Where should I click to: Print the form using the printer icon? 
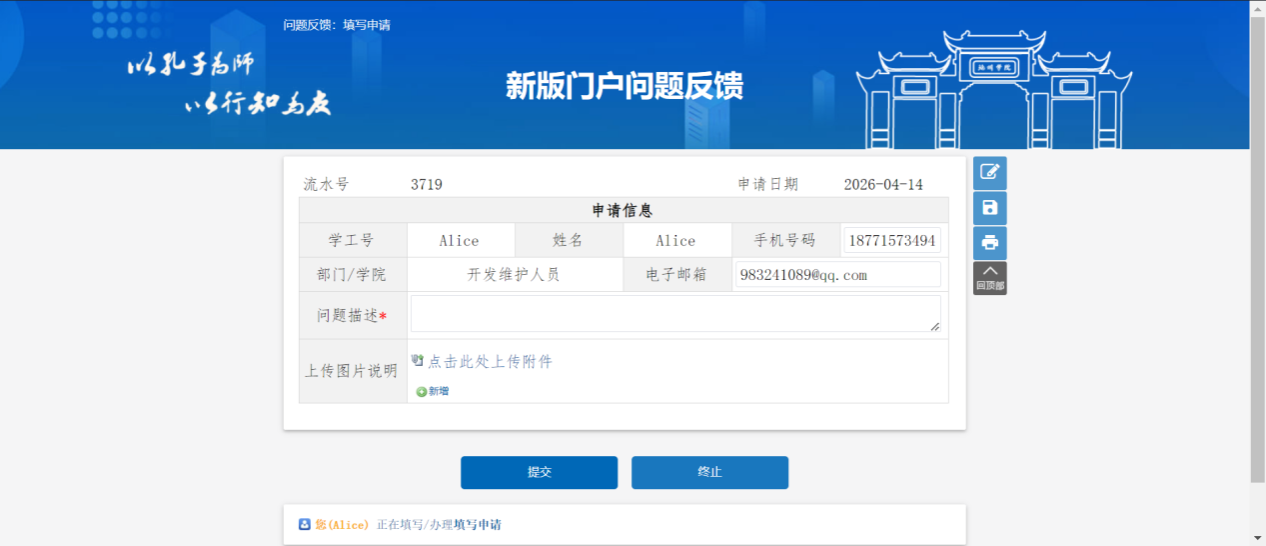coord(989,243)
